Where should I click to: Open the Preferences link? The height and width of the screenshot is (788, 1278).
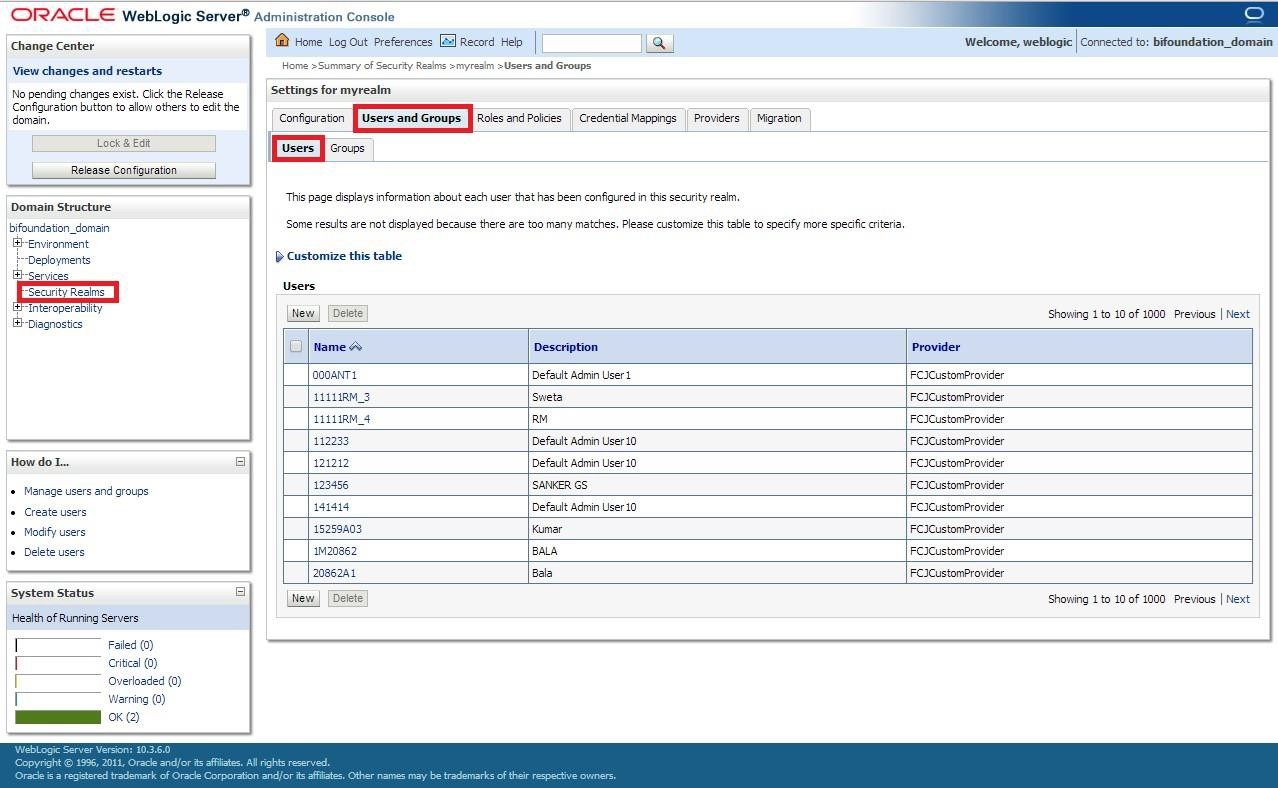pos(403,42)
